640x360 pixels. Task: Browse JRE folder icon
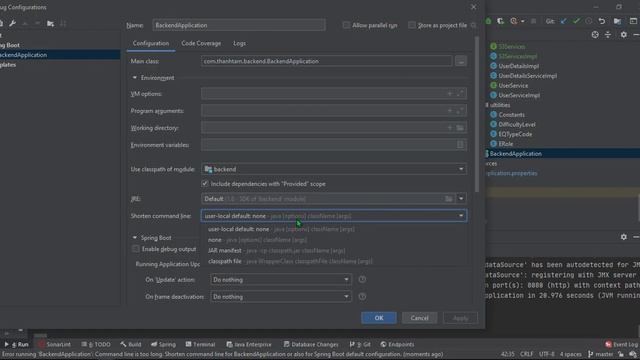point(449,199)
